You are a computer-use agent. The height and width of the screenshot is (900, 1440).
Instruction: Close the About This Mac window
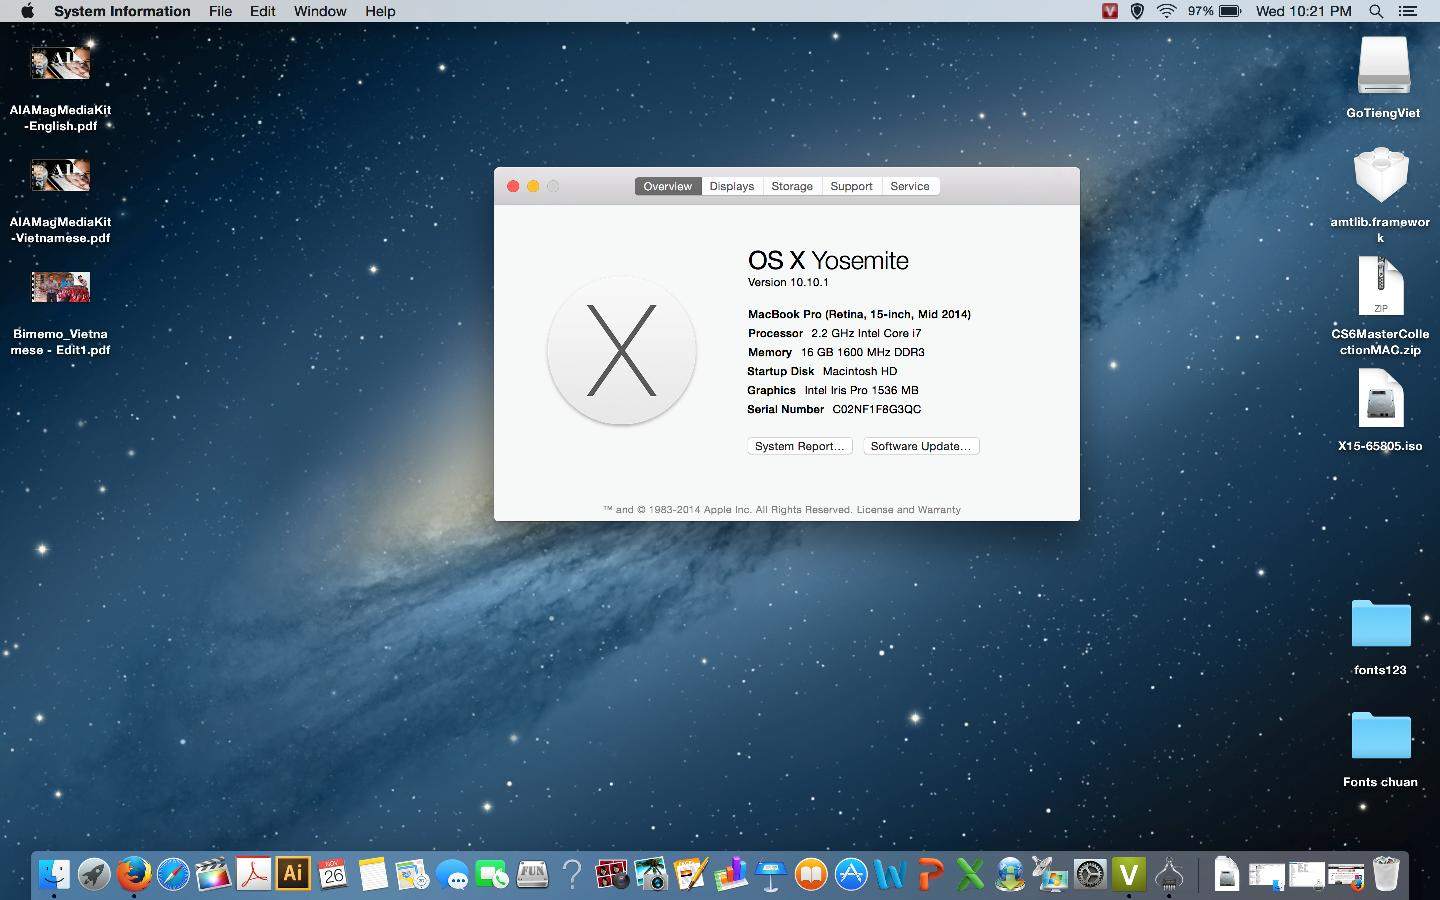[x=513, y=186]
